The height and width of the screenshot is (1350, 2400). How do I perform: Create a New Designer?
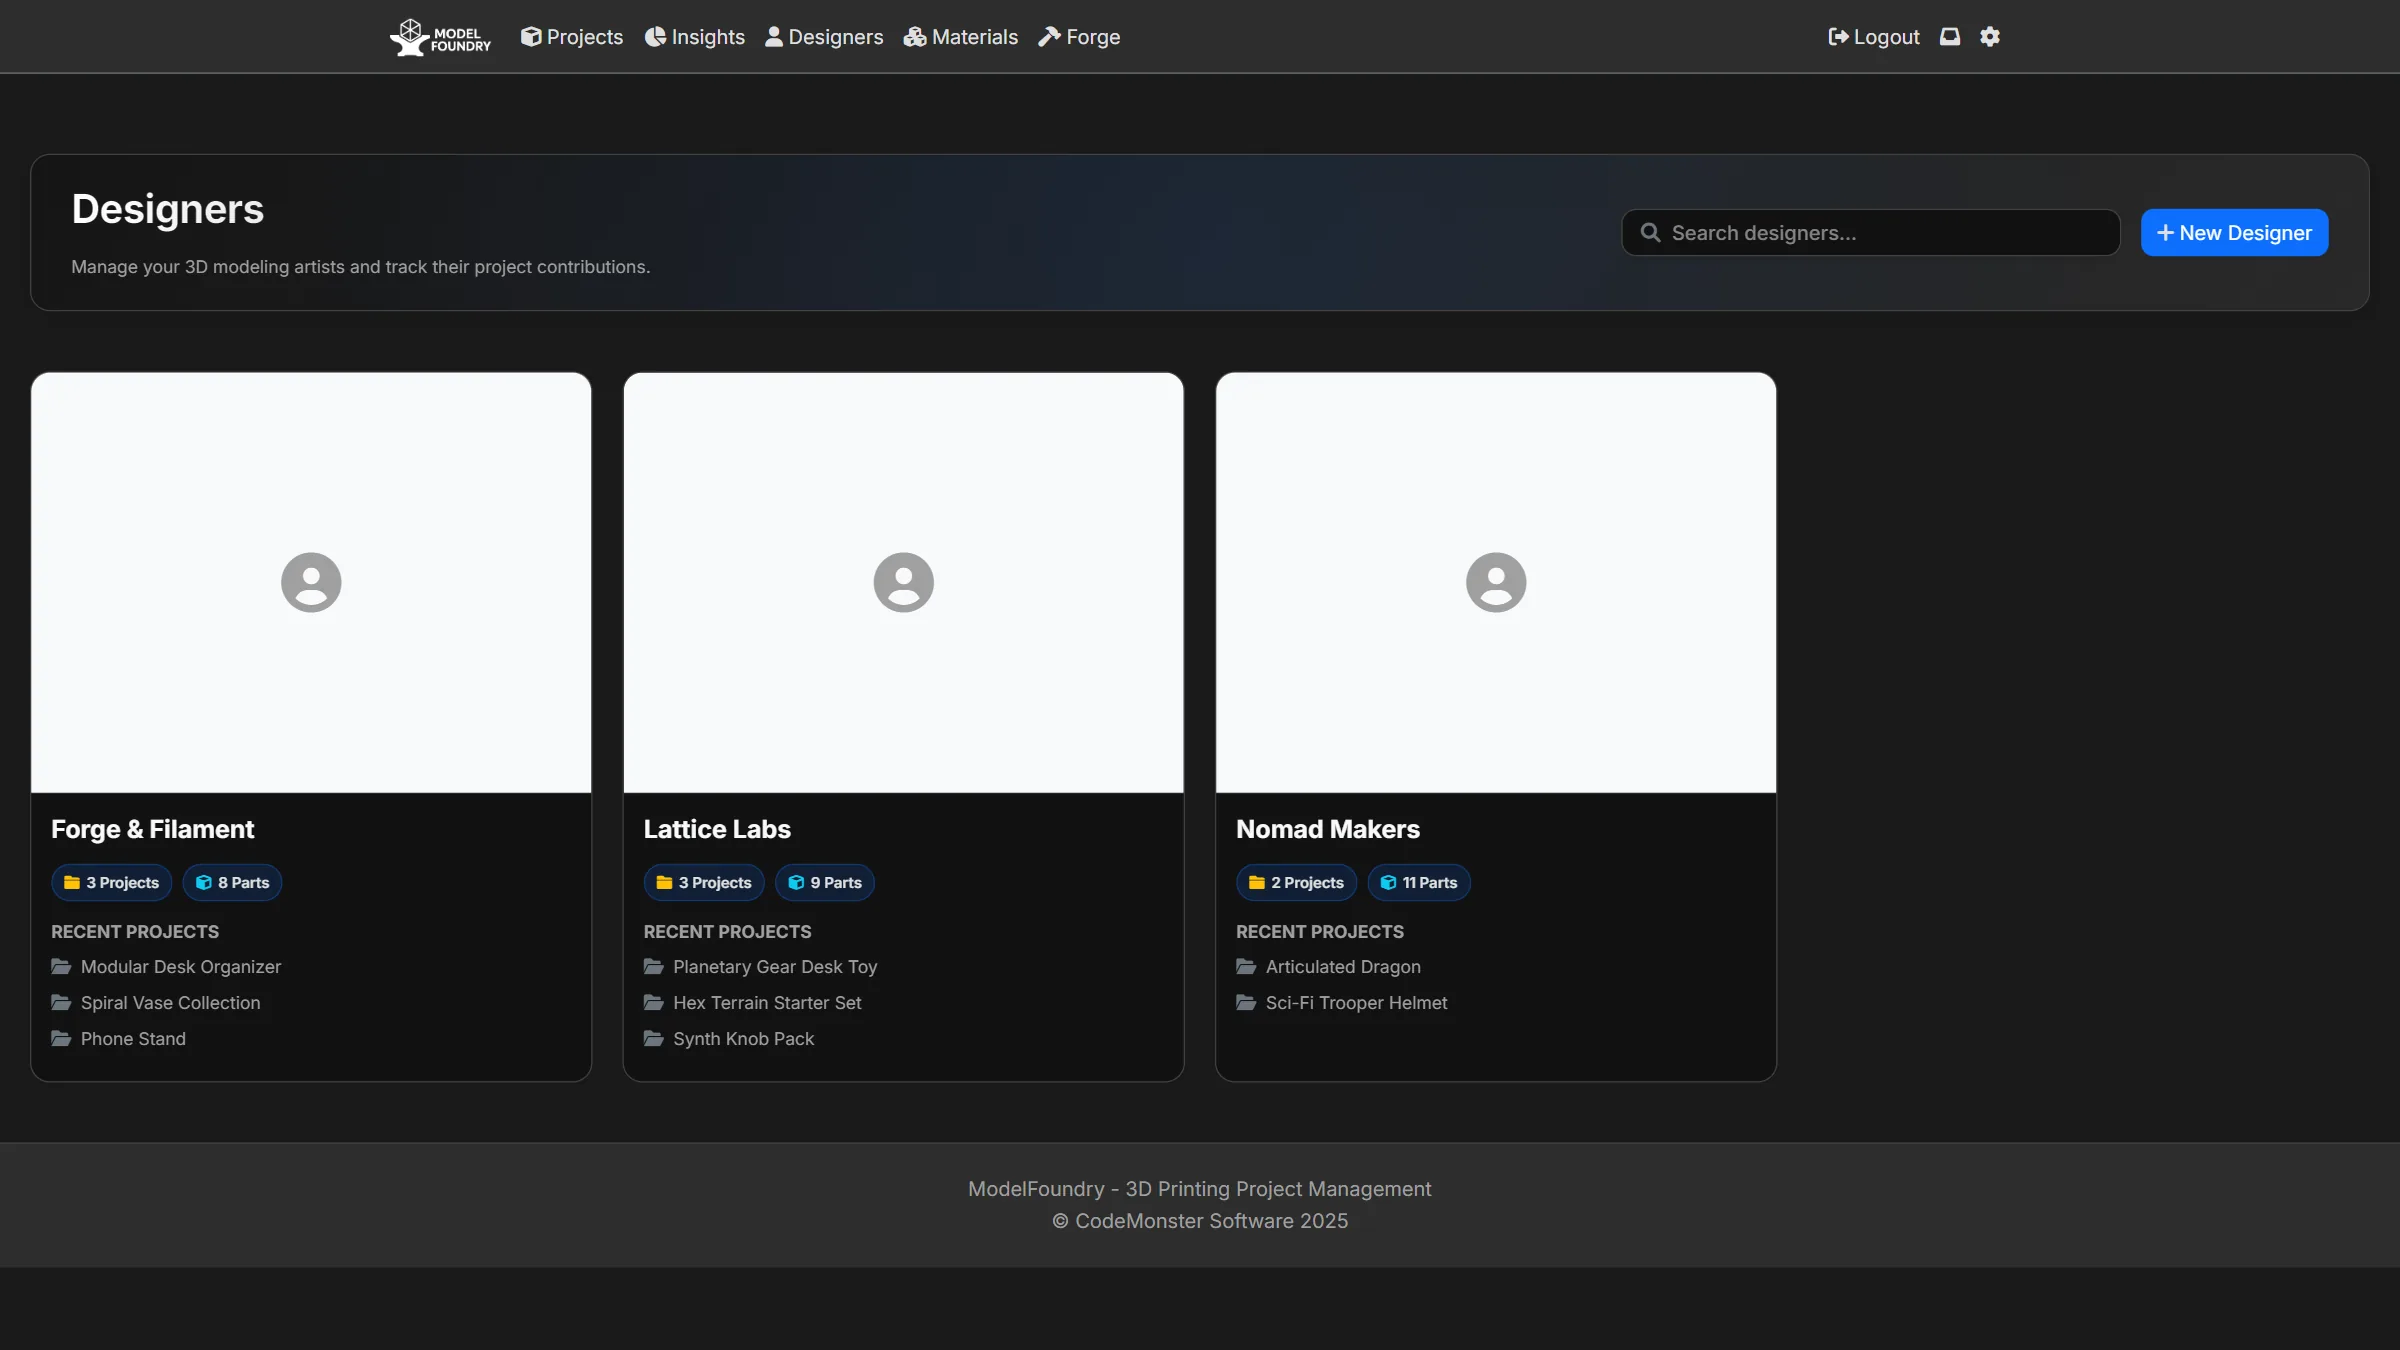(x=2234, y=233)
